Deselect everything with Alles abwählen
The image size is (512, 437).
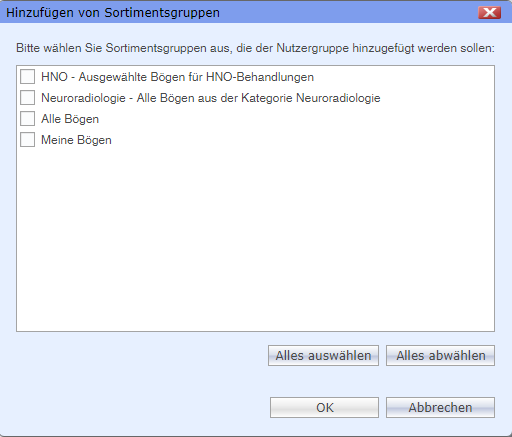point(440,356)
